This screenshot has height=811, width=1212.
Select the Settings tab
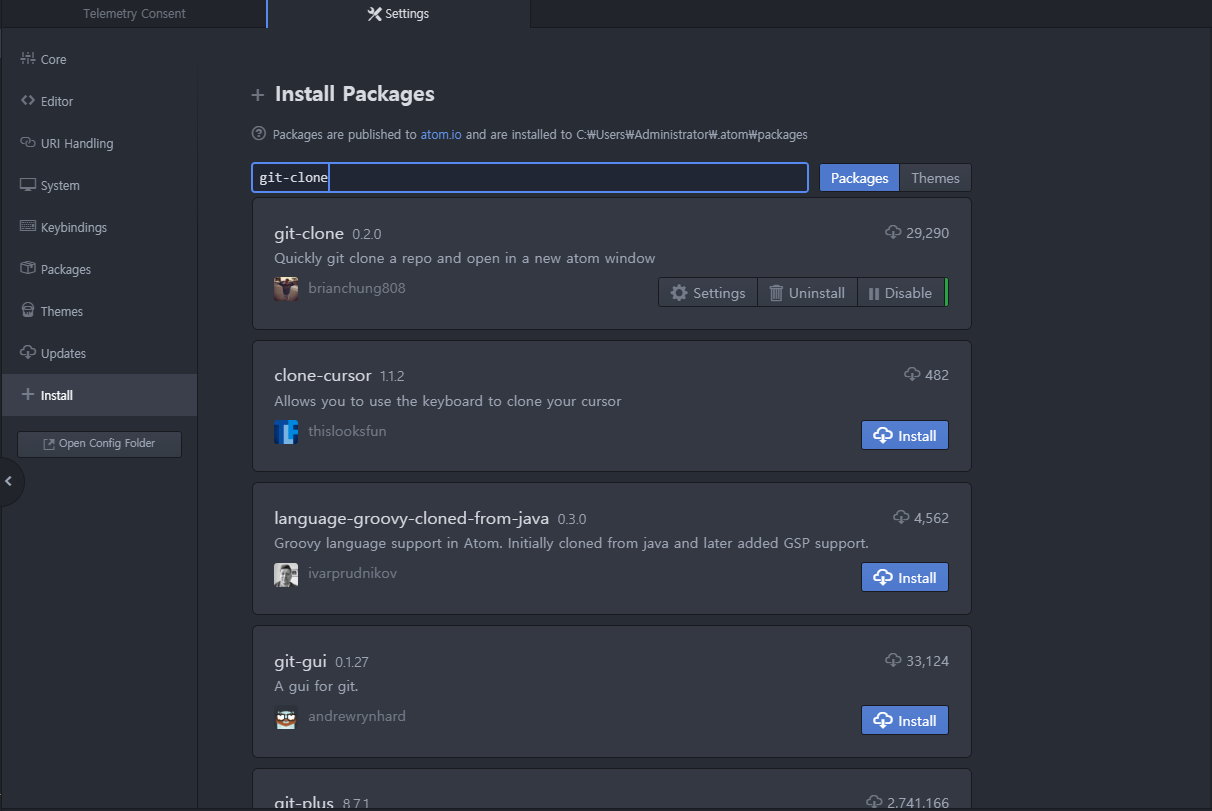pos(398,14)
